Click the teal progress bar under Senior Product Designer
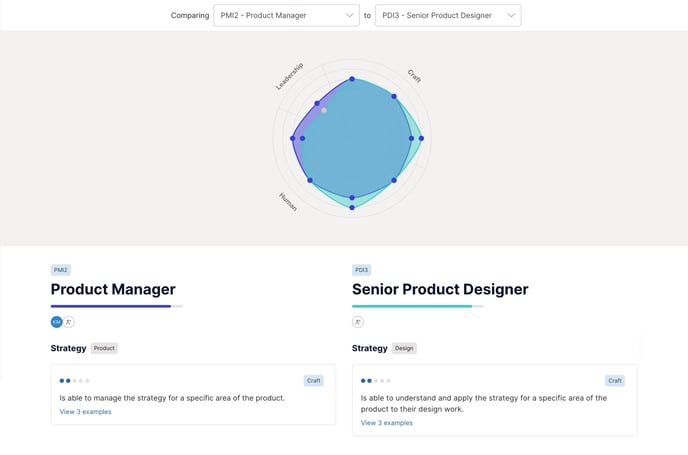This screenshot has height=455, width=688. click(412, 306)
